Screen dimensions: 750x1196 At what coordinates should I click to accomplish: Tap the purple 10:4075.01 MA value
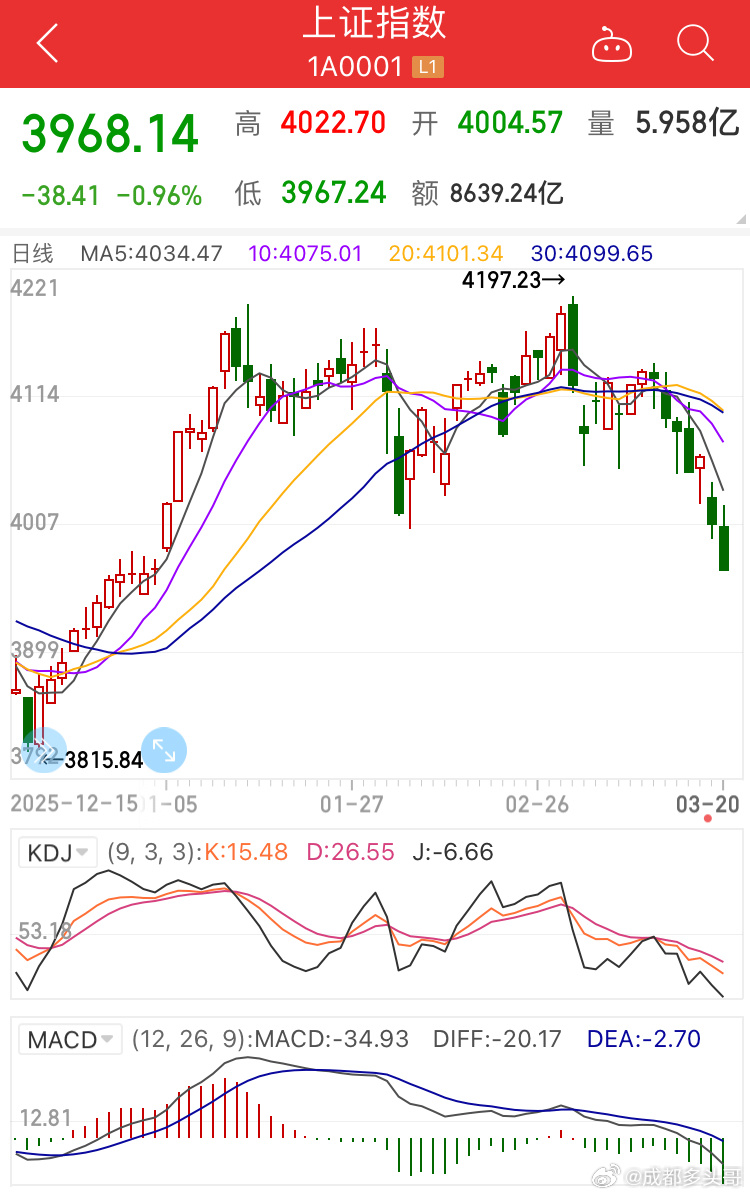(x=305, y=253)
